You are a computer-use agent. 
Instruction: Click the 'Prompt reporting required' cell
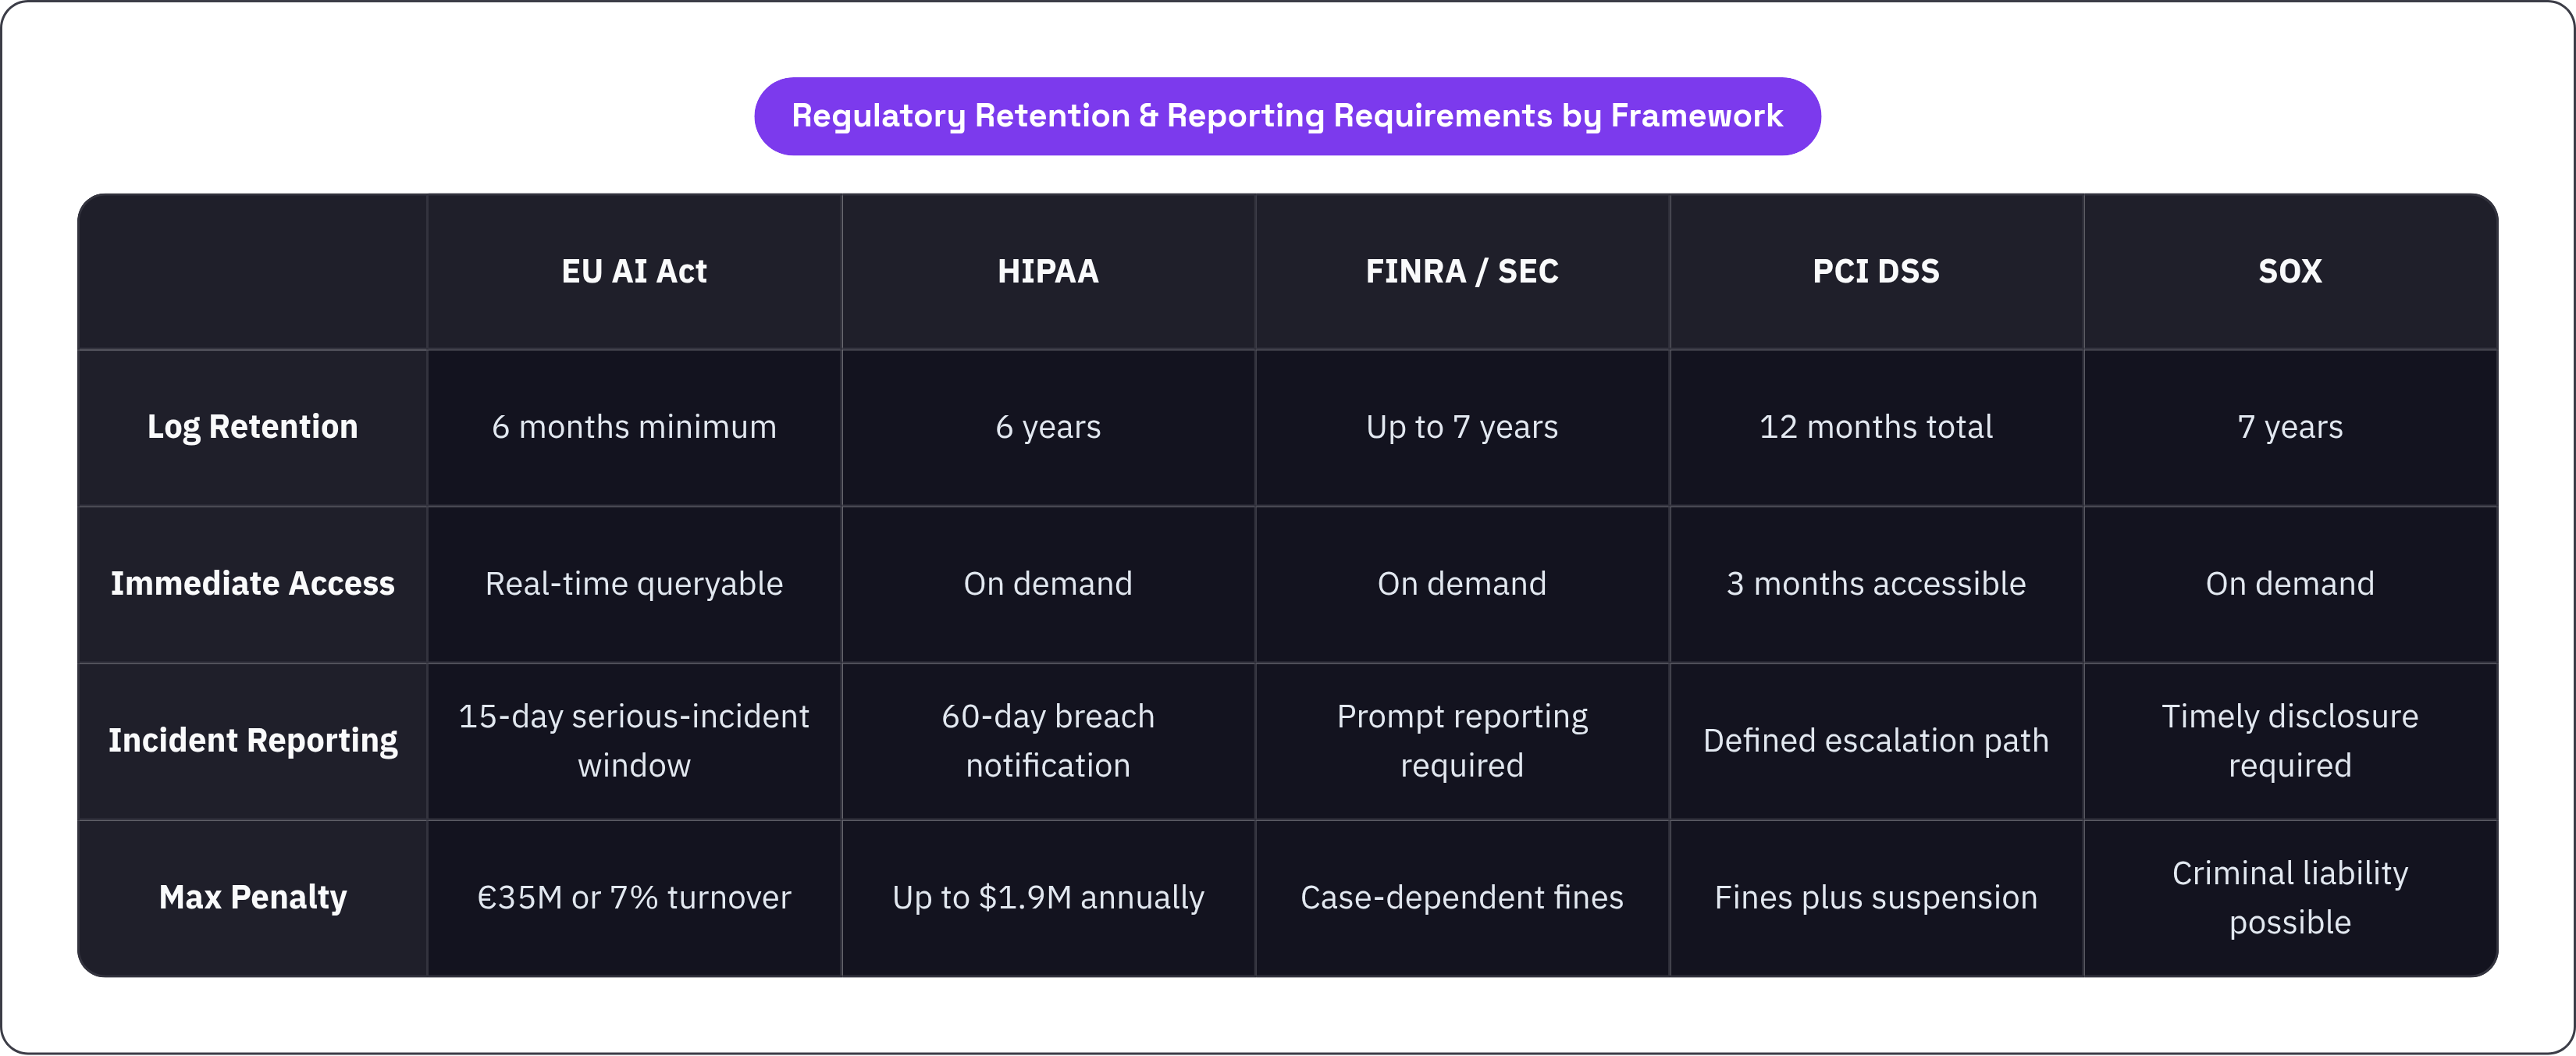pyautogui.click(x=1462, y=741)
